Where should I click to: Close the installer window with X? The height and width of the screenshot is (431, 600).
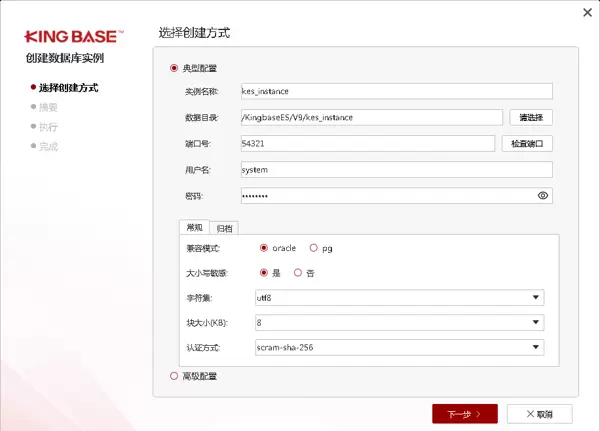click(x=586, y=13)
